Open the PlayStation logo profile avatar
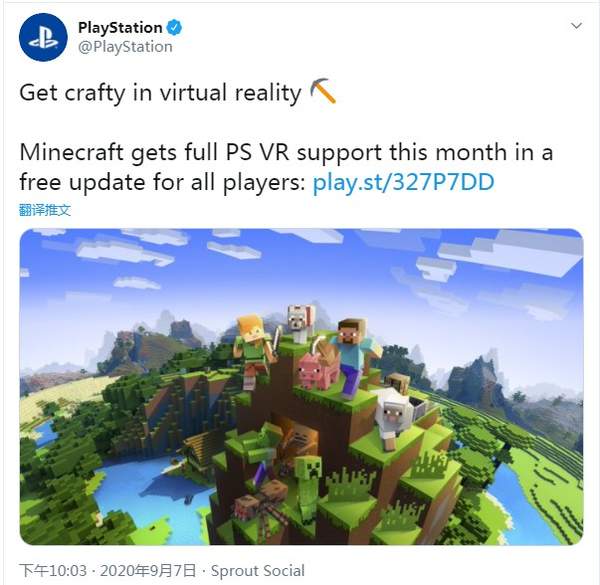 tap(43, 37)
